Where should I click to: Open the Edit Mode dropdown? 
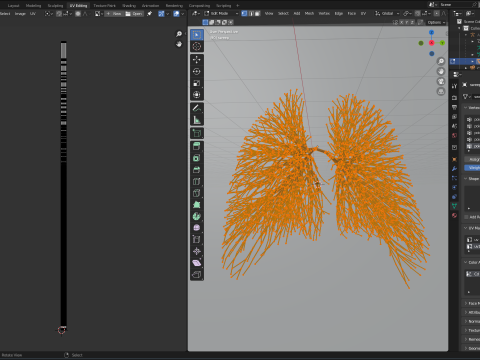[x=221, y=13]
